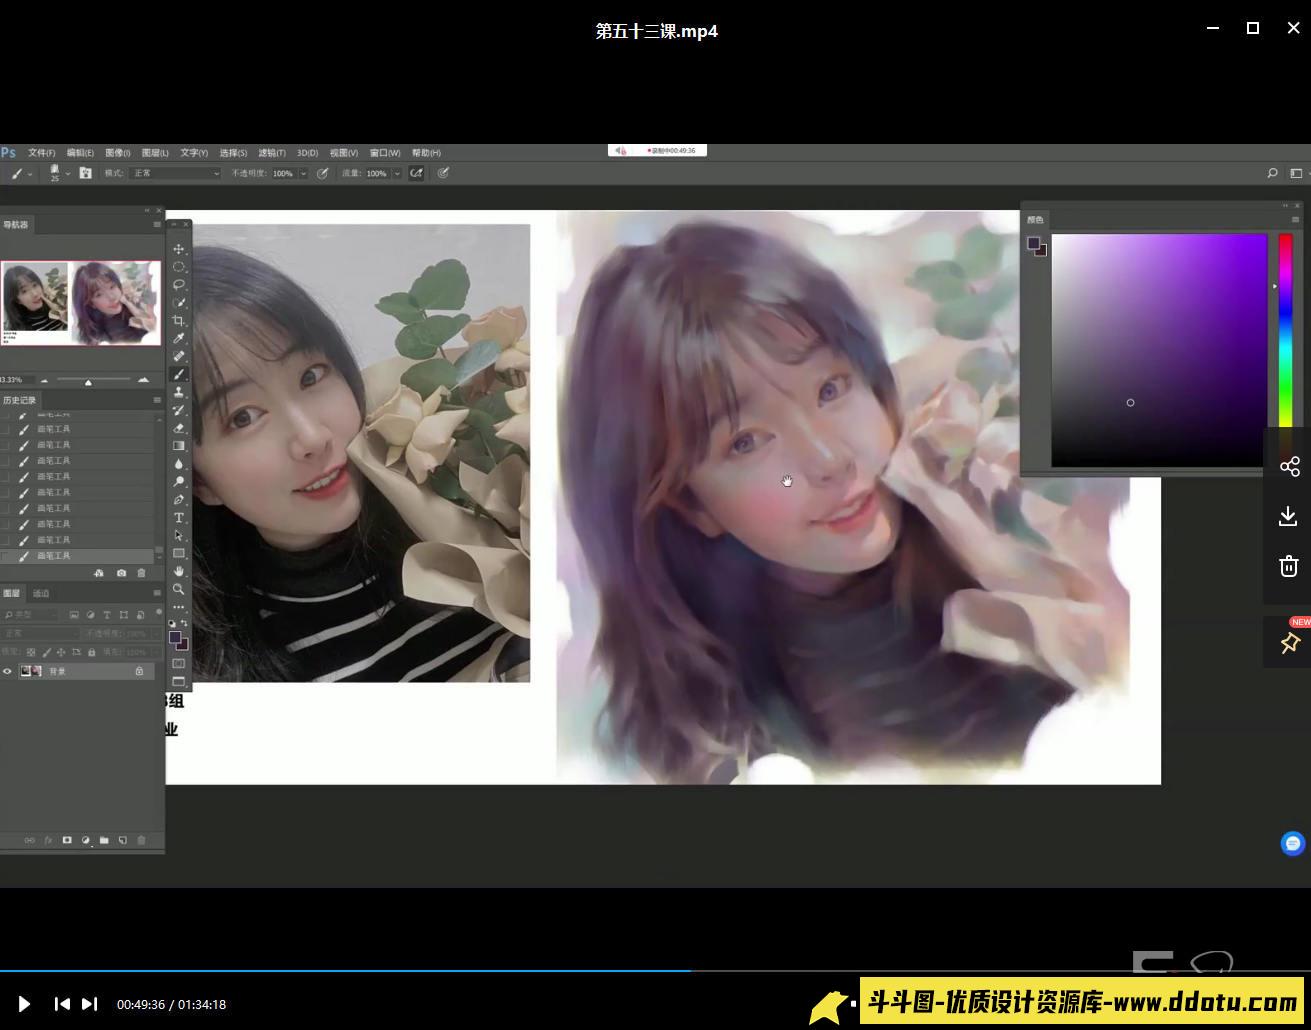Screen dimensions: 1311x1030
Task: Create new document from current state
Action: tap(99, 573)
